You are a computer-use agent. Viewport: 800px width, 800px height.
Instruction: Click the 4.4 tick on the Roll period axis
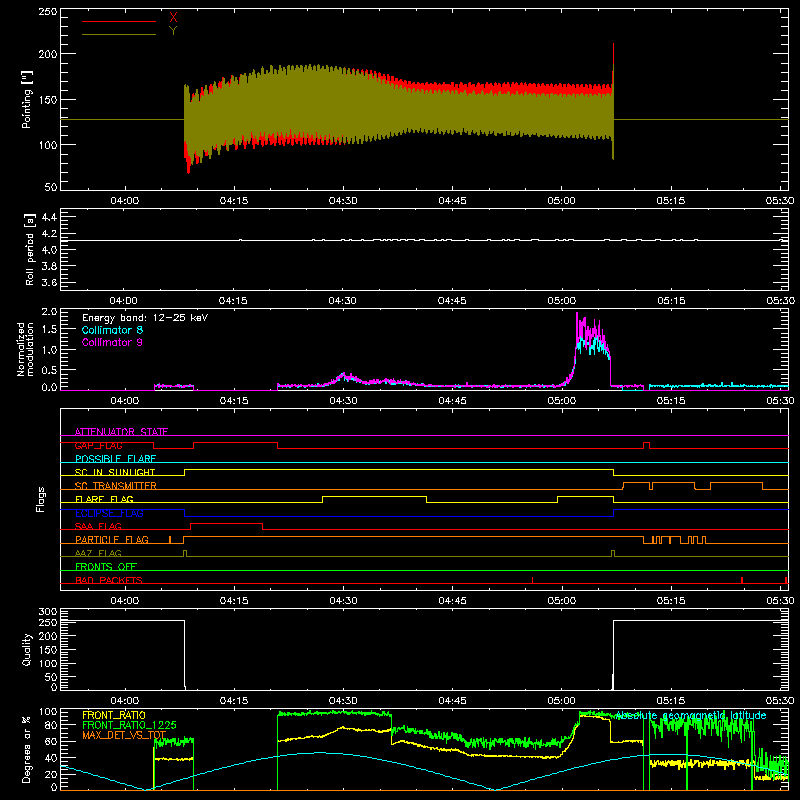click(x=49, y=217)
